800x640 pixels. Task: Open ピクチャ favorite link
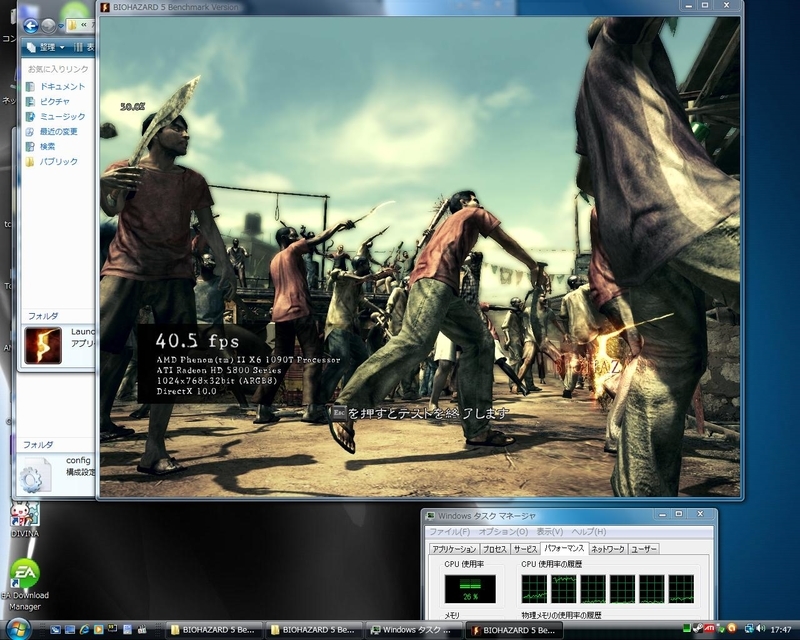(47, 102)
